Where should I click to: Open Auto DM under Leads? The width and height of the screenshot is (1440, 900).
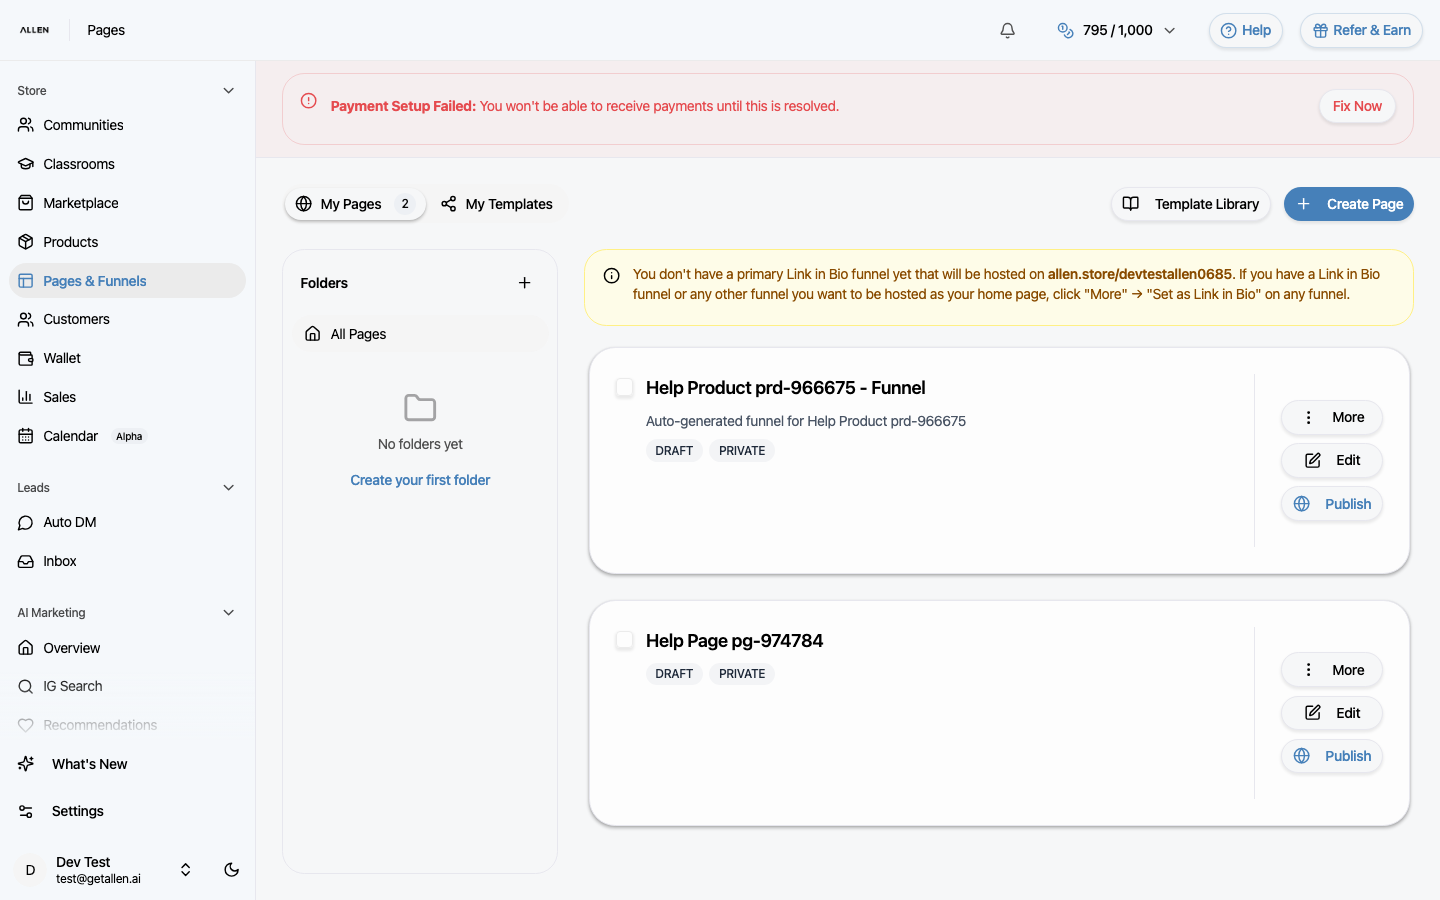coord(69,522)
